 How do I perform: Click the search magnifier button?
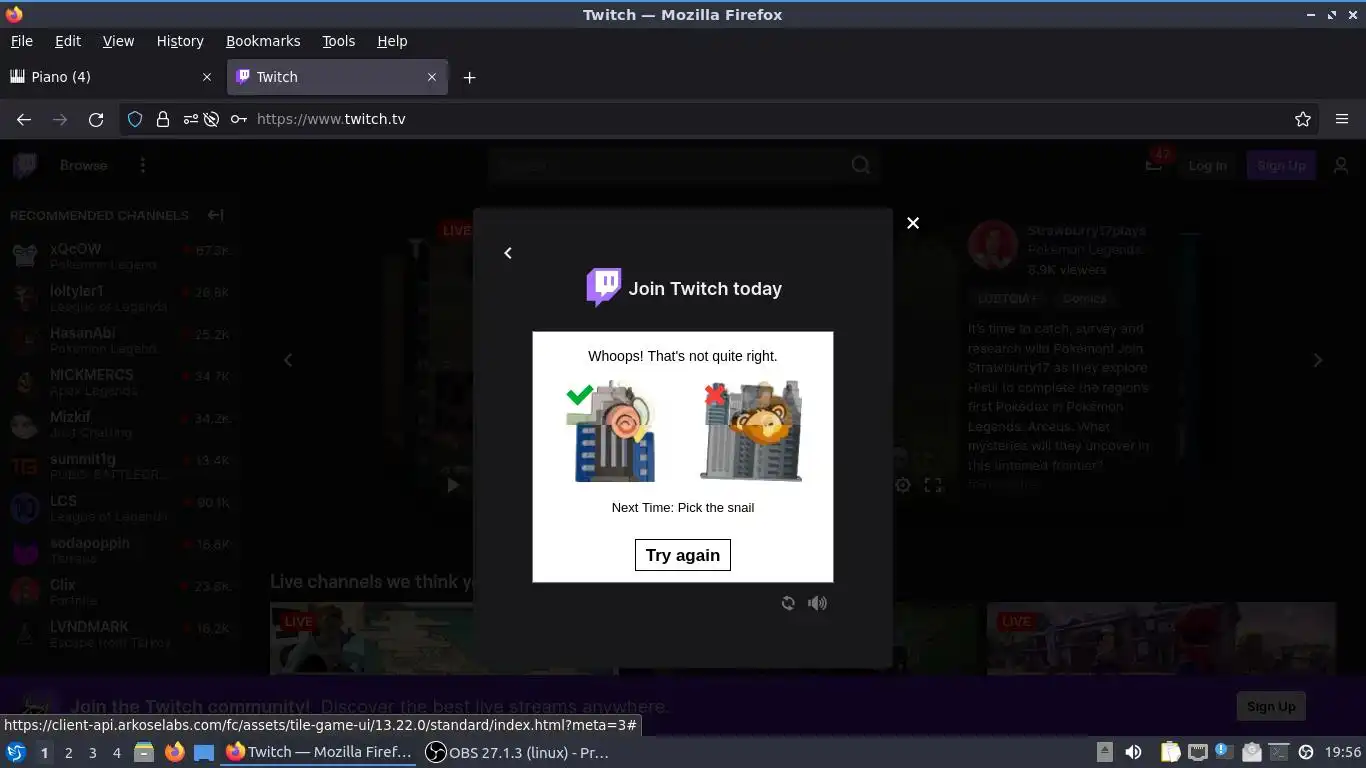(x=861, y=166)
